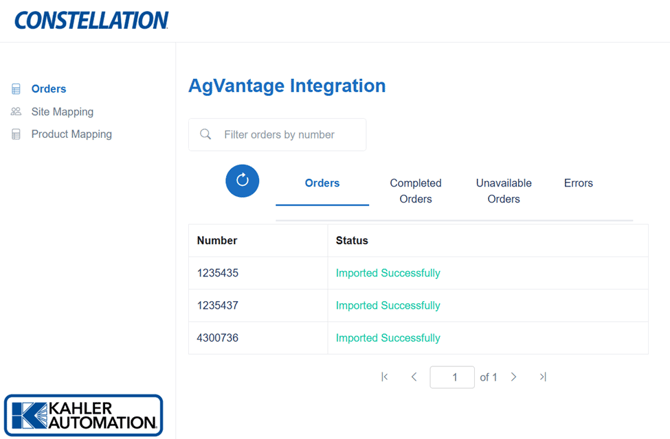The width and height of the screenshot is (670, 439).
Task: Click the magnifier icon in the search box
Action: pyautogui.click(x=206, y=135)
